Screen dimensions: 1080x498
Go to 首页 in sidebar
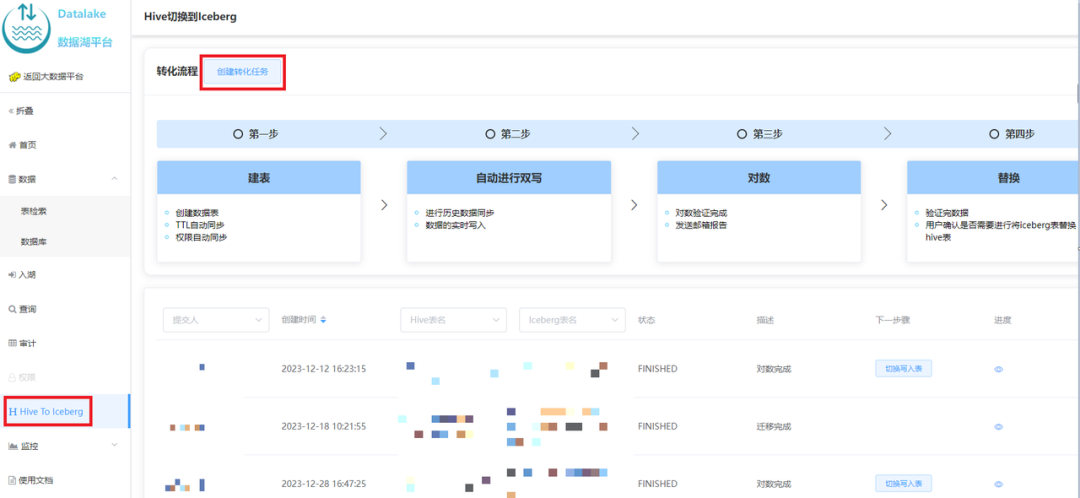(x=65, y=145)
